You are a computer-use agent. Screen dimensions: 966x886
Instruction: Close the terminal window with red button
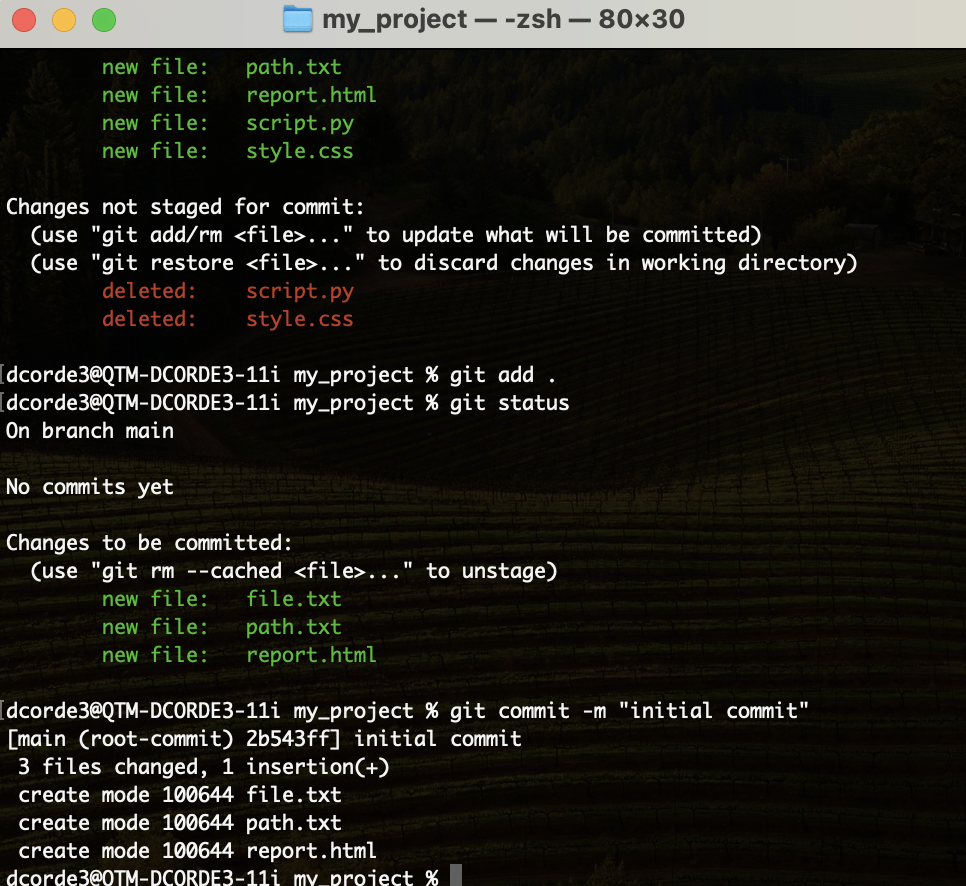pyautogui.click(x=24, y=19)
